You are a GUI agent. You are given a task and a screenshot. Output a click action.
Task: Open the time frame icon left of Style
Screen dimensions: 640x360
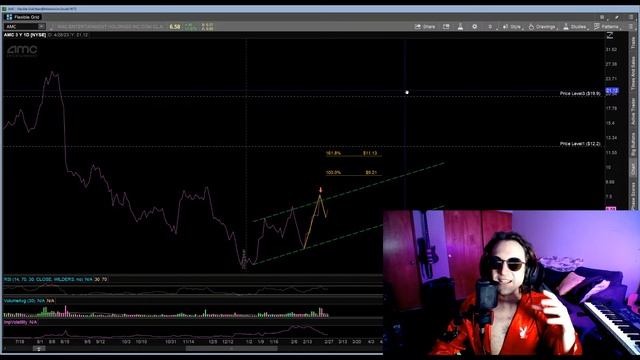tap(490, 27)
